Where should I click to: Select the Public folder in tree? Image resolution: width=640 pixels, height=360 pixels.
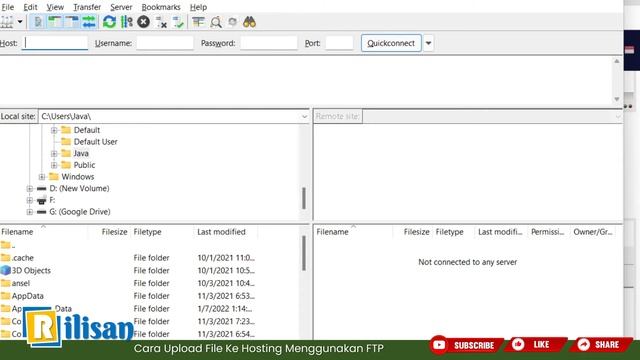click(x=84, y=165)
